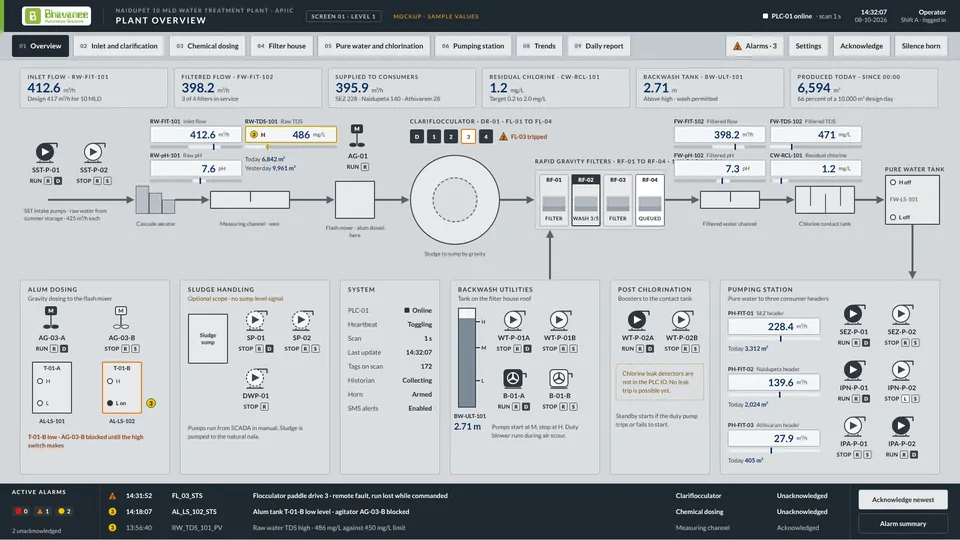
Task: Select IPN-P-01 pump icon
Action: click(x=853, y=370)
